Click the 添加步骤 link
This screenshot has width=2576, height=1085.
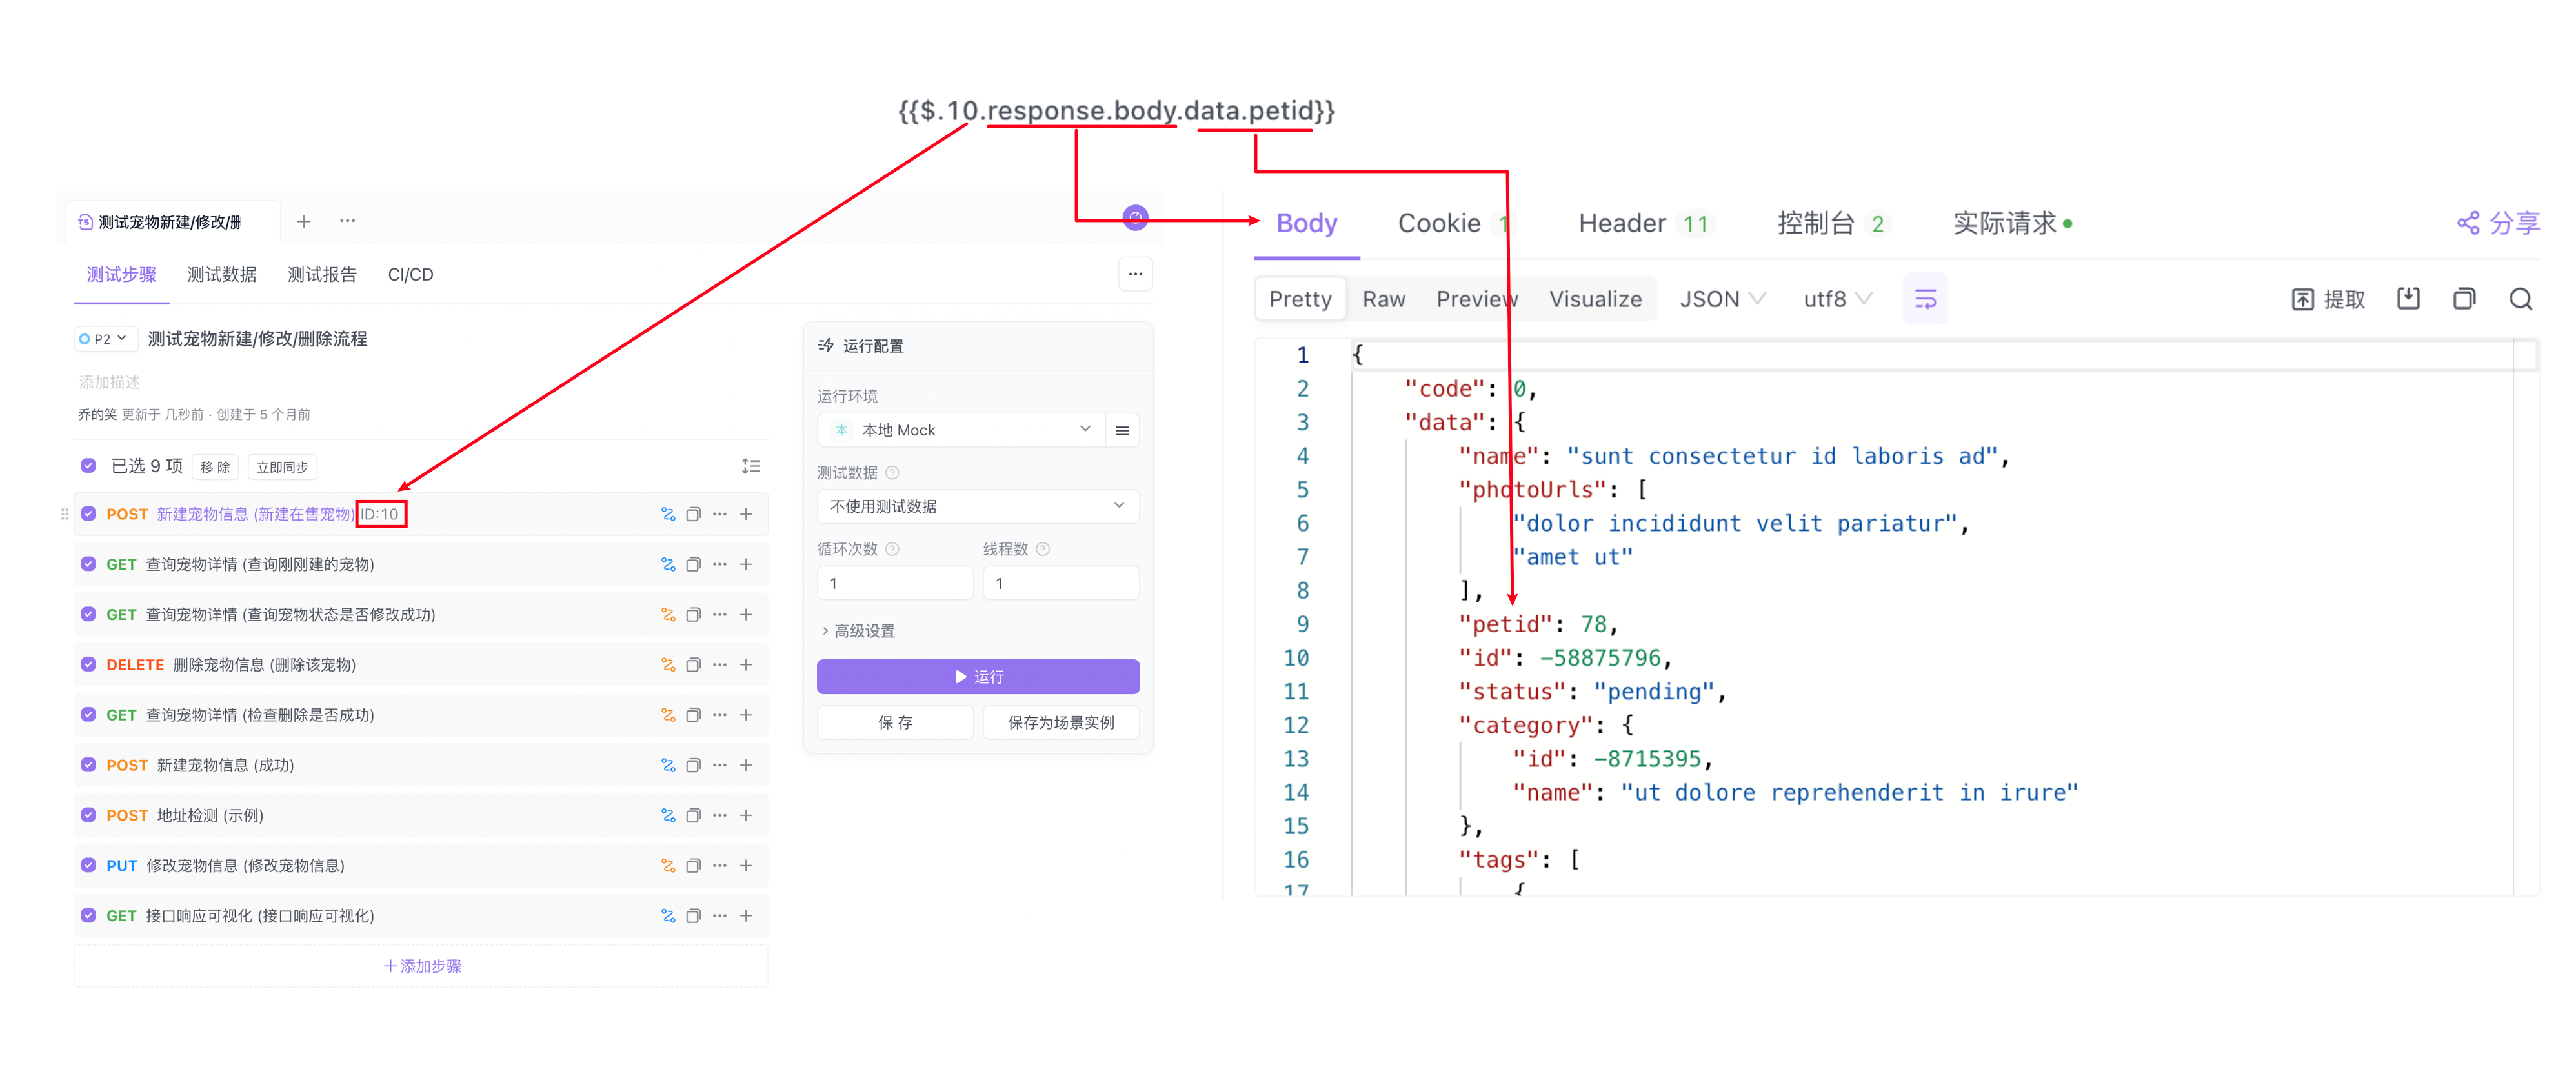click(x=422, y=967)
